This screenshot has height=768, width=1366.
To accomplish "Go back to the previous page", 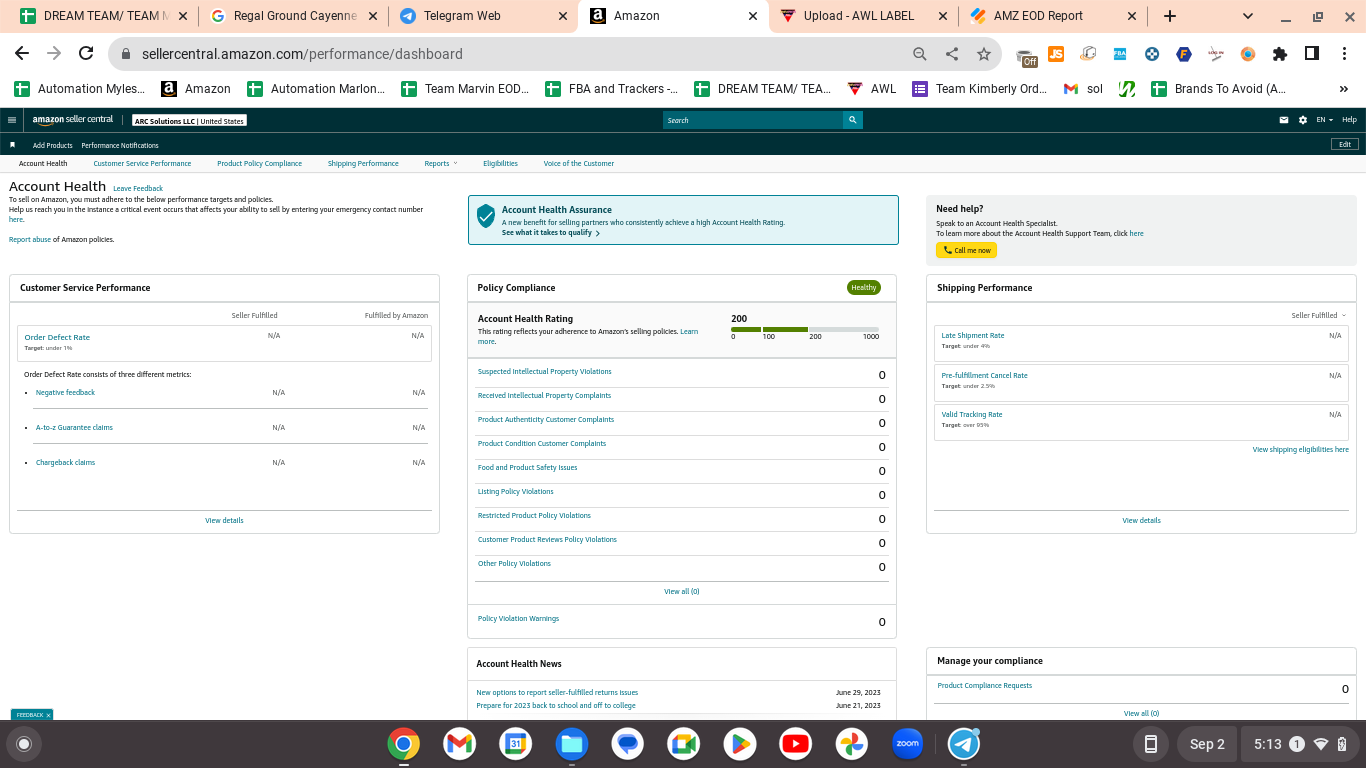I will (x=22, y=54).
